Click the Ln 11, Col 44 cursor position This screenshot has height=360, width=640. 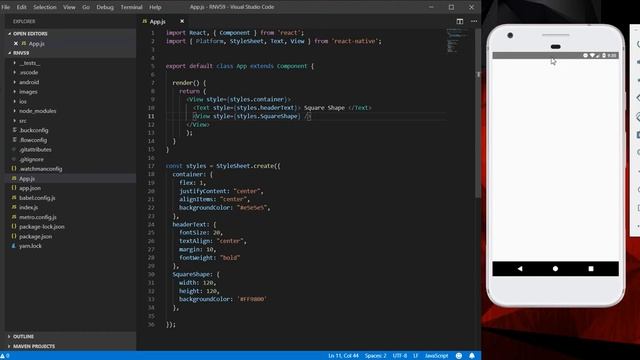click(343, 356)
